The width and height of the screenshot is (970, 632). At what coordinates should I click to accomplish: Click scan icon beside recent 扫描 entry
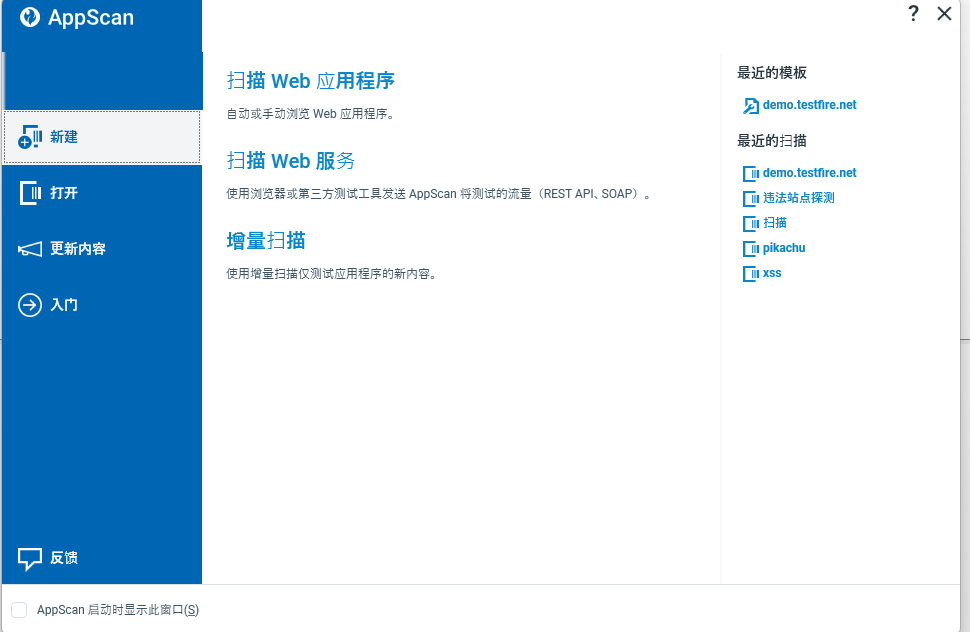750,223
